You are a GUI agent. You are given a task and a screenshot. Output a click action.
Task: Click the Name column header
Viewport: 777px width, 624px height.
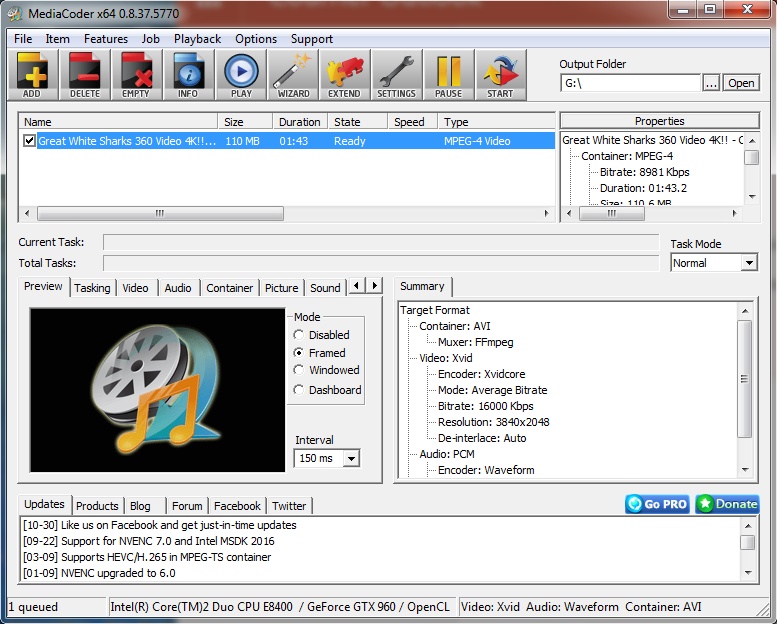pyautogui.click(x=118, y=122)
